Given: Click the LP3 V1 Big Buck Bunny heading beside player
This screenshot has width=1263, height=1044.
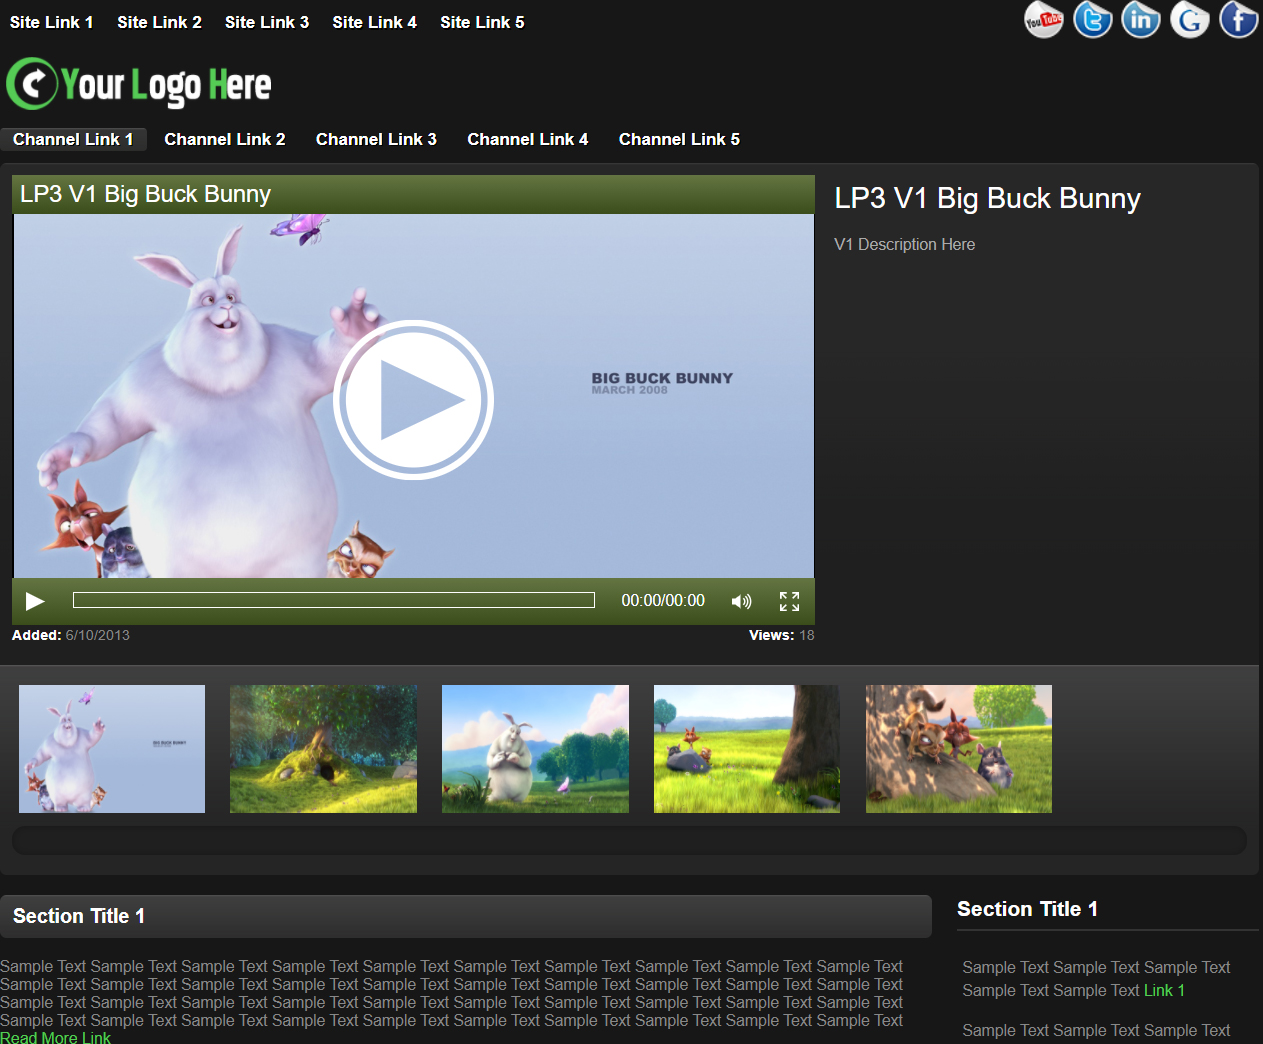Looking at the screenshot, I should [x=987, y=198].
